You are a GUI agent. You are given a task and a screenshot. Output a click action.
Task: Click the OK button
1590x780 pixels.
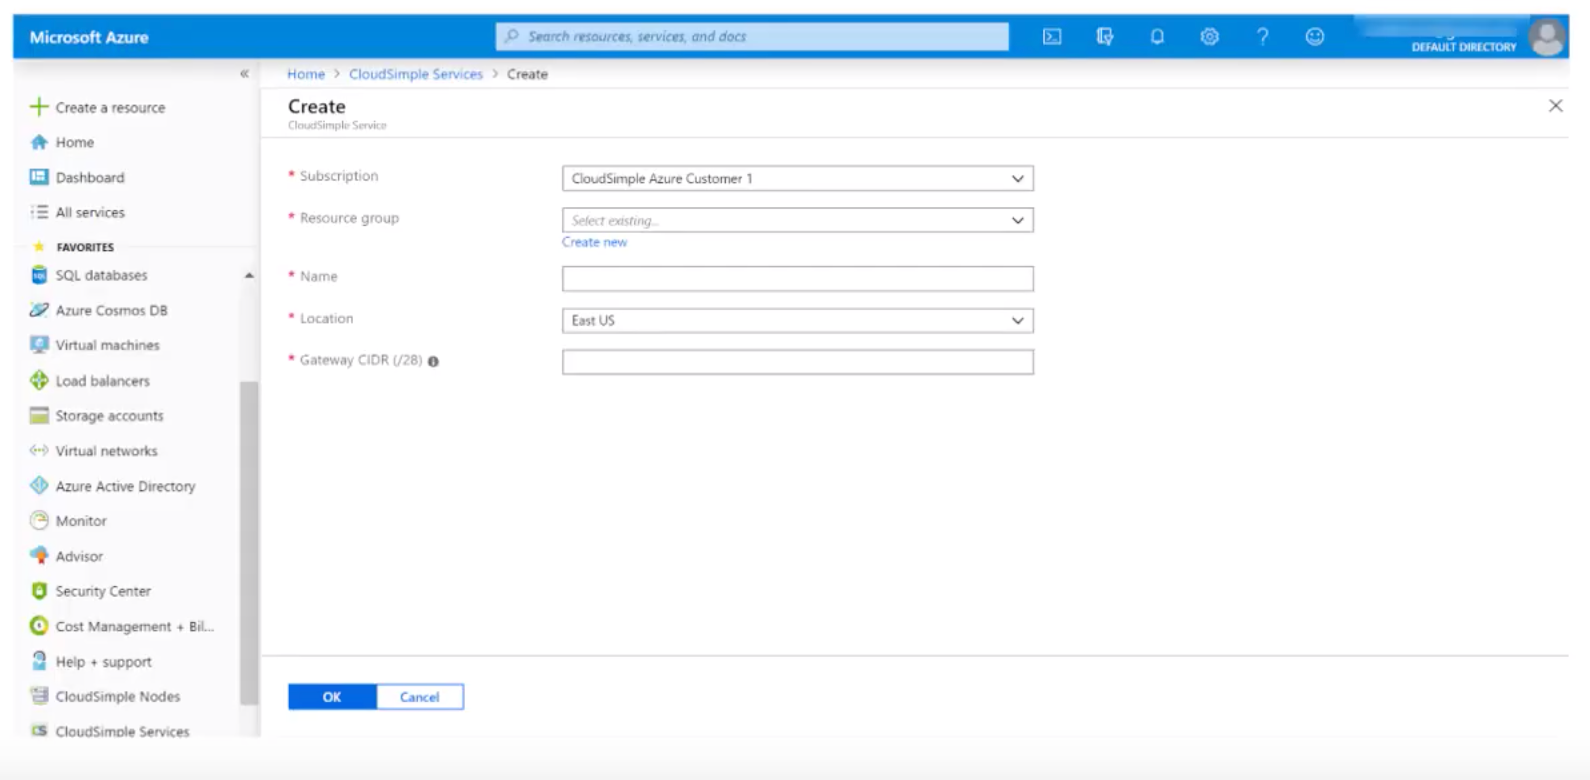click(332, 697)
